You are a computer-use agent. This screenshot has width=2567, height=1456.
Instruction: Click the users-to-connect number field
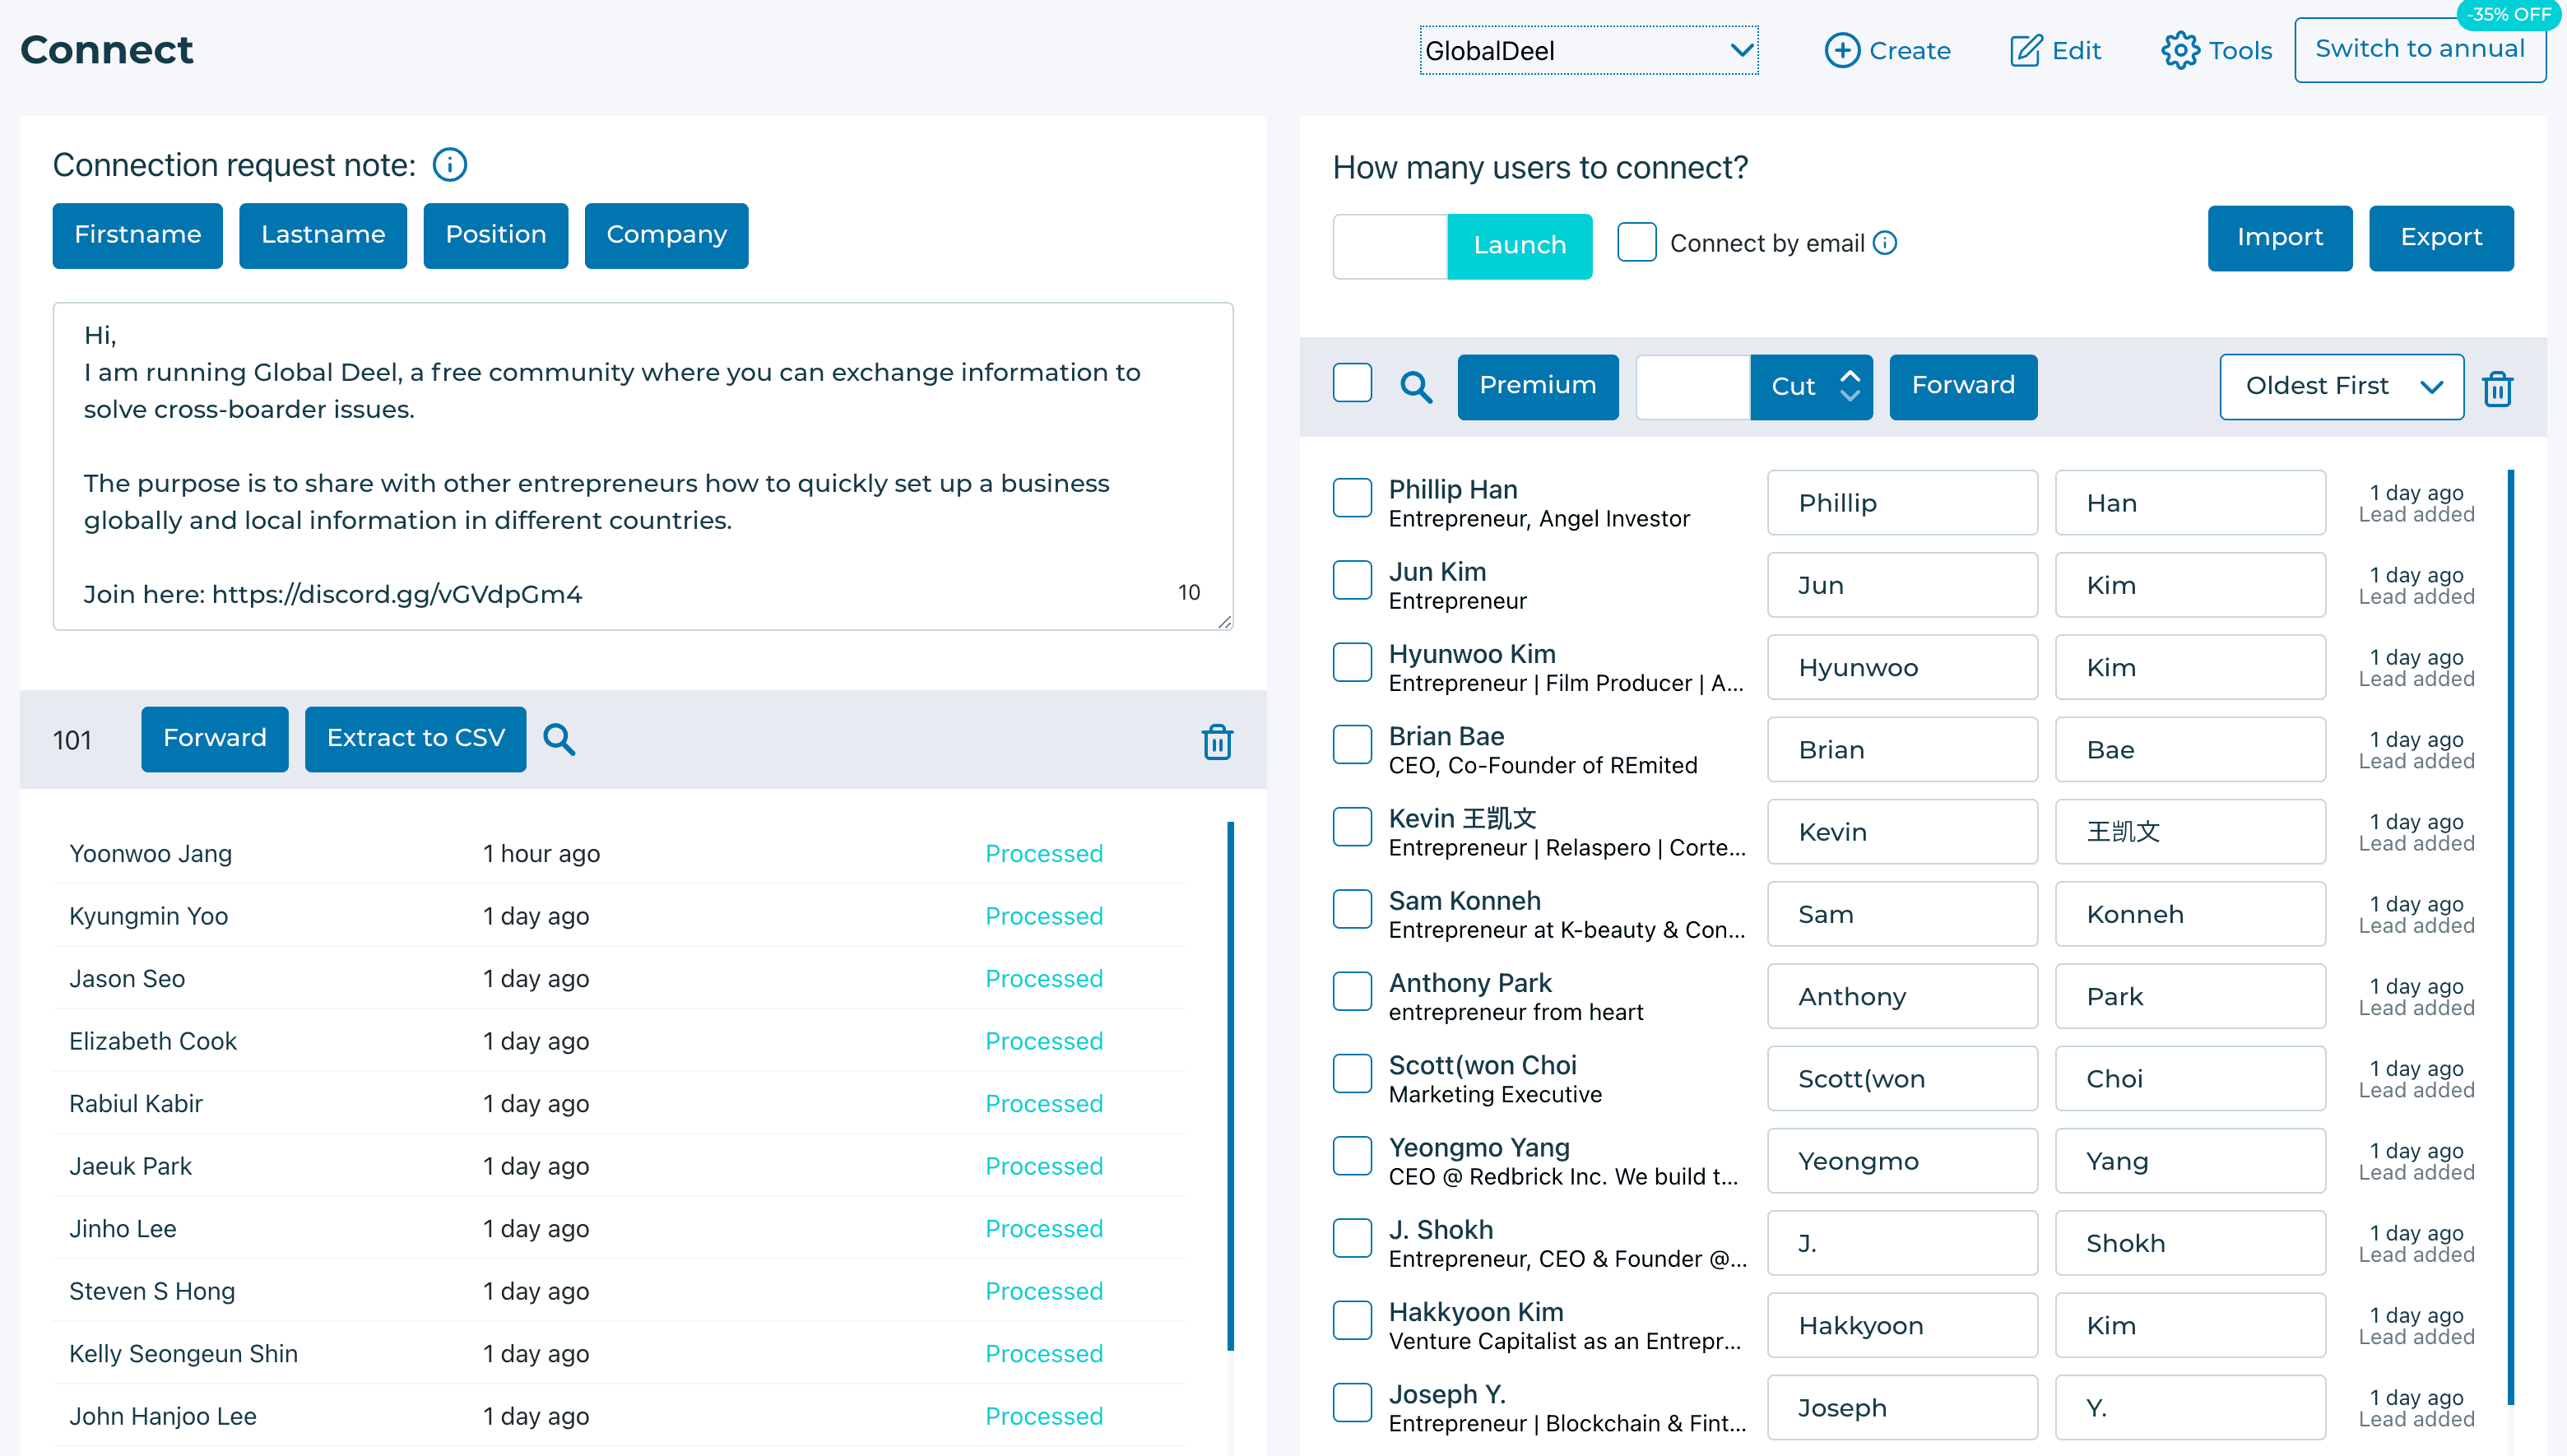(1390, 246)
